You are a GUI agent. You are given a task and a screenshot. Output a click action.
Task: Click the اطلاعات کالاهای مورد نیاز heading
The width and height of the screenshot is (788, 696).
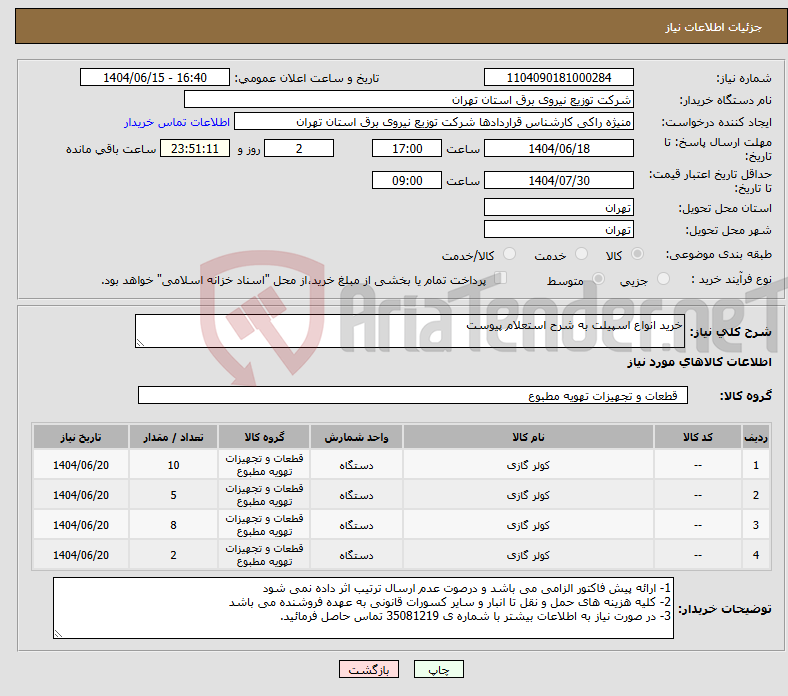(699, 362)
